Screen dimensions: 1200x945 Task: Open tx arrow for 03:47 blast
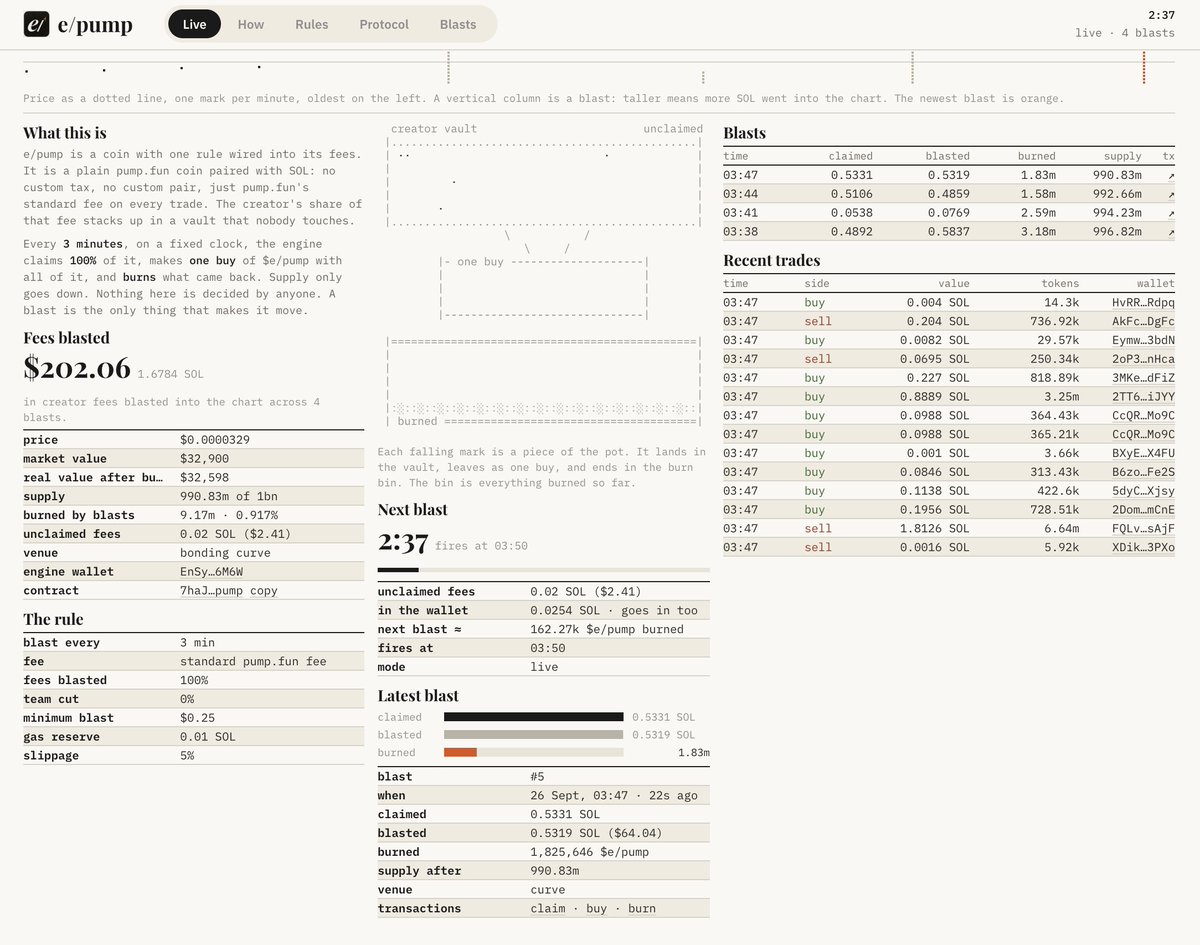click(1170, 175)
